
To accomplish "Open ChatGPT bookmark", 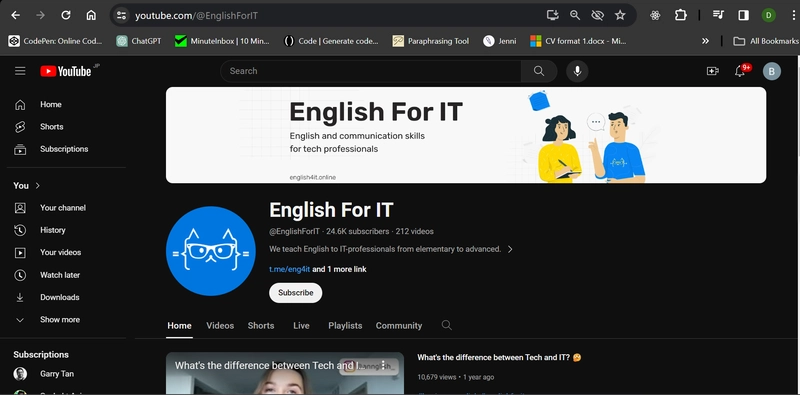I will tap(139, 41).
